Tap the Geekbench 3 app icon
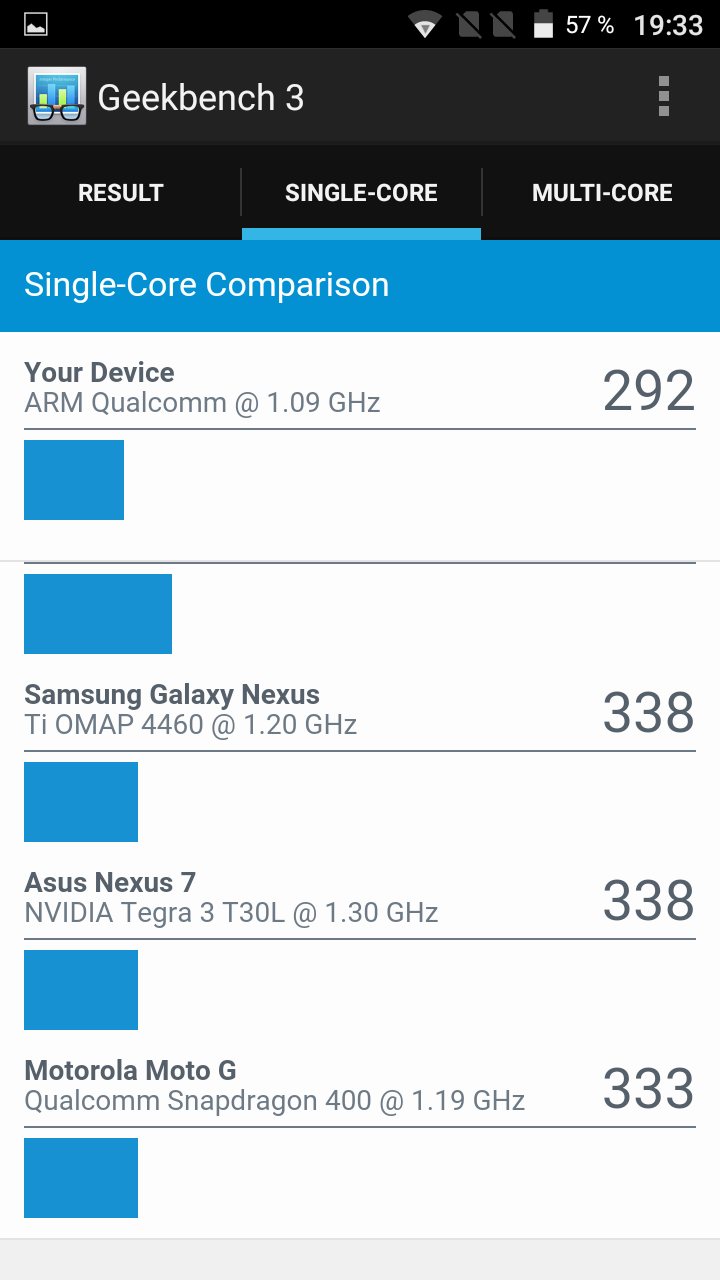This screenshot has width=720, height=1280. click(57, 97)
